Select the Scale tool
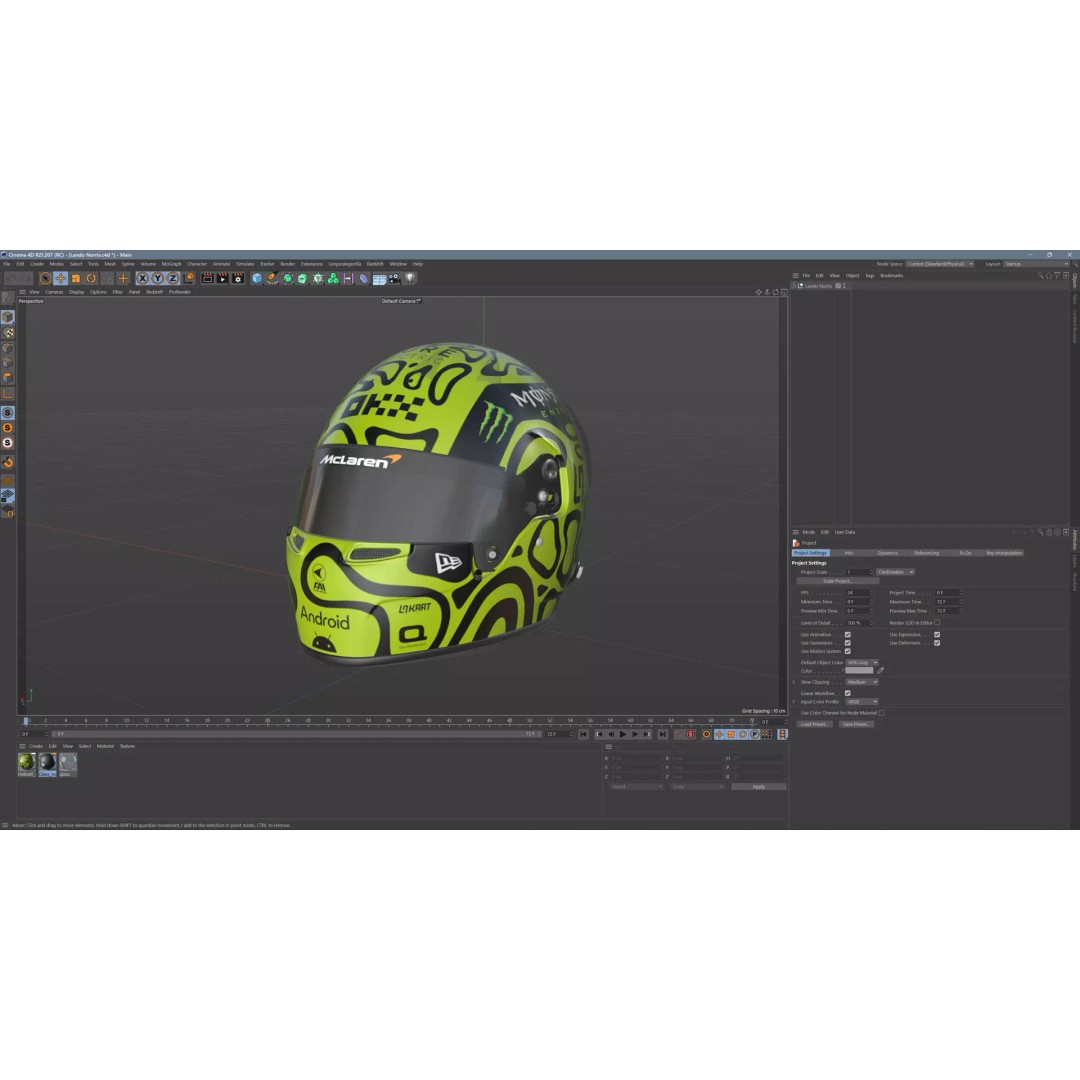The height and width of the screenshot is (1080, 1080). coord(74,278)
